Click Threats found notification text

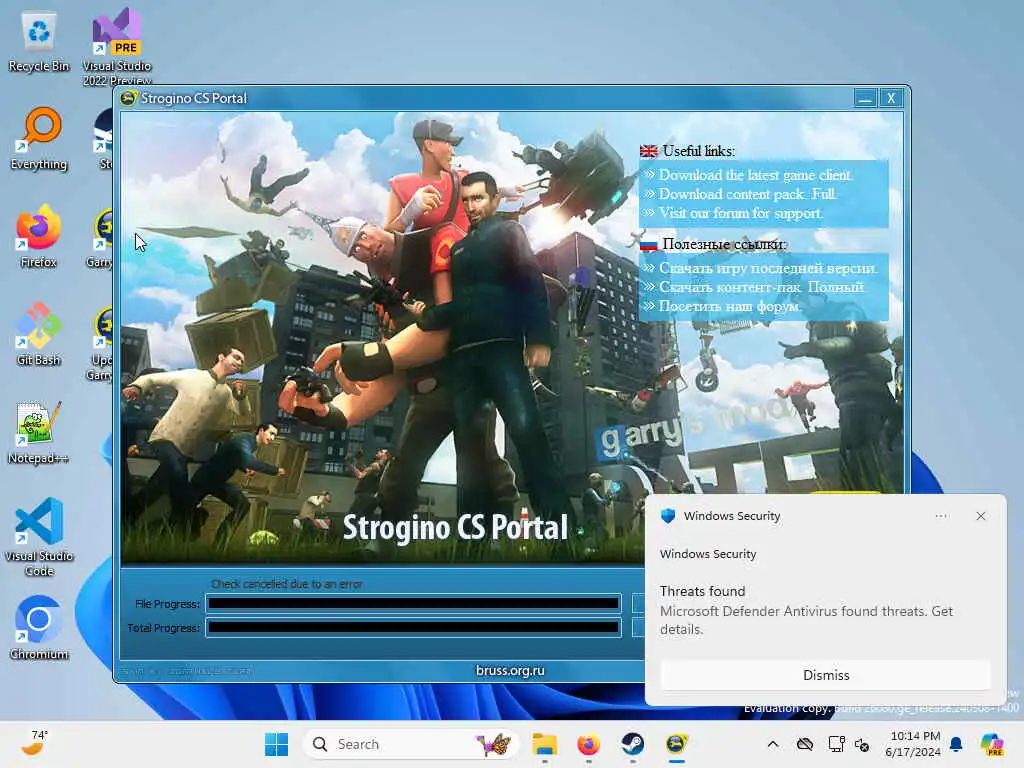pyautogui.click(x=702, y=591)
